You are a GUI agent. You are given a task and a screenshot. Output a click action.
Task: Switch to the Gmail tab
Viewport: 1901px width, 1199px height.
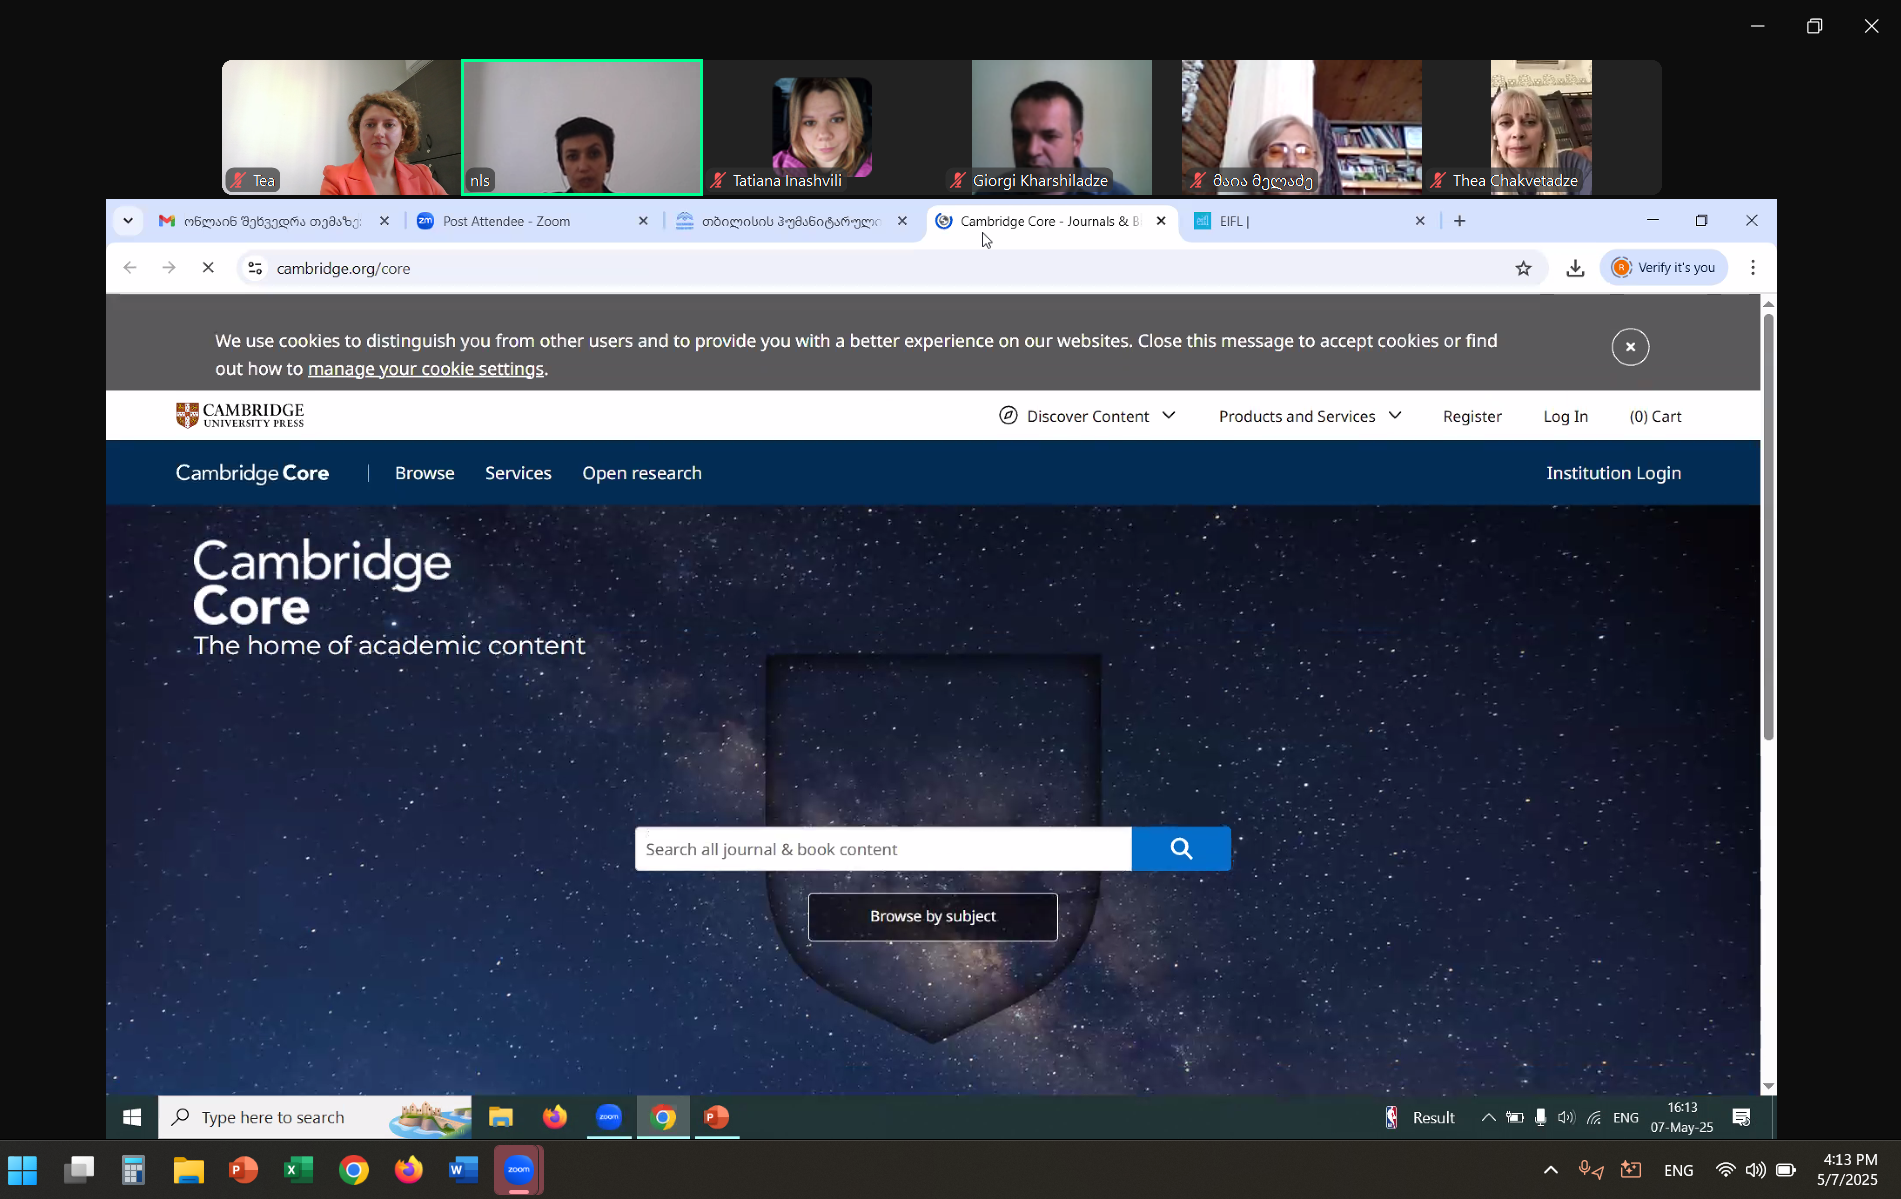coord(271,221)
